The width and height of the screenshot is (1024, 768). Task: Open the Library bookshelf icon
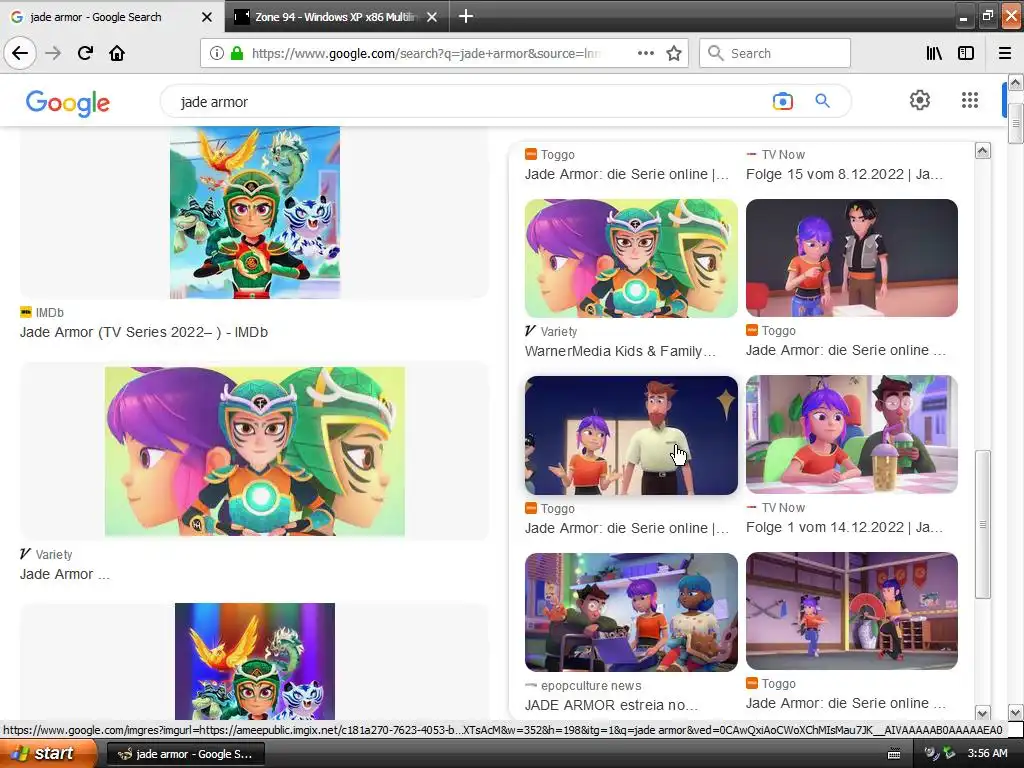[x=934, y=53]
